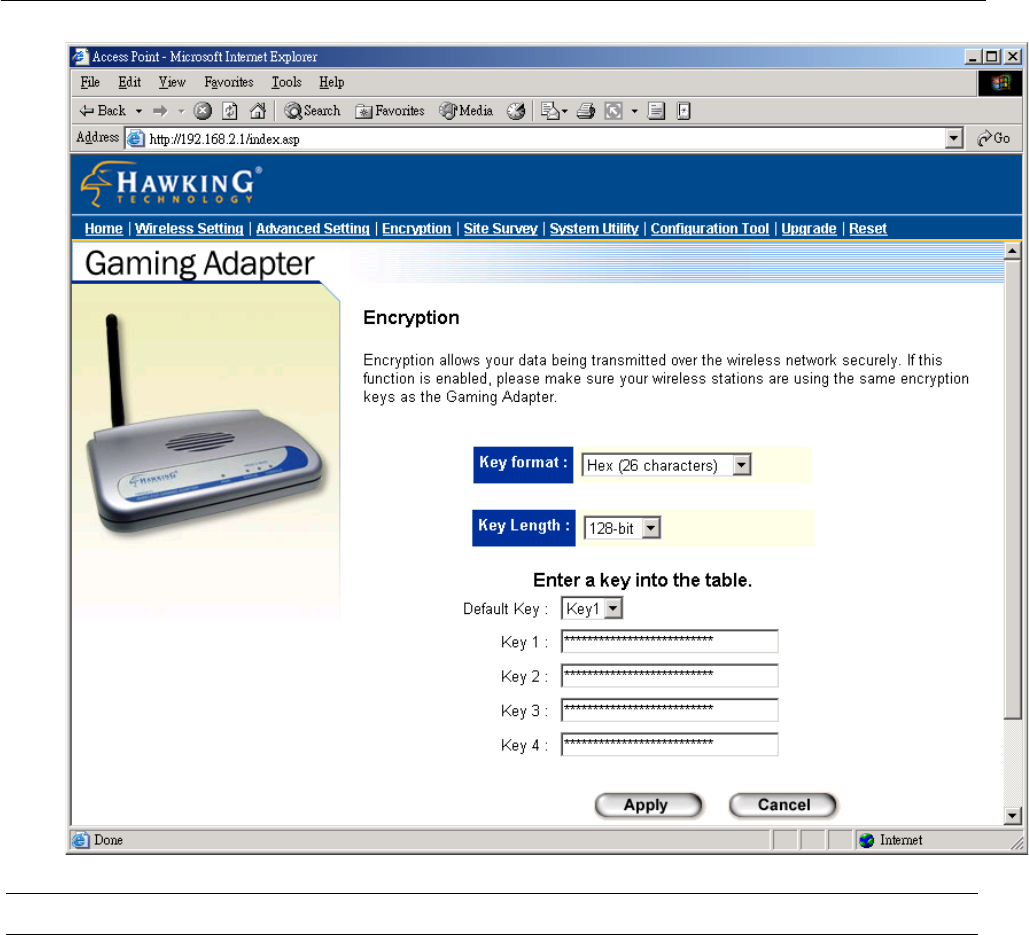The image size is (1029, 935).
Task: Click the Discuss page toolbar icon
Action: [656, 111]
